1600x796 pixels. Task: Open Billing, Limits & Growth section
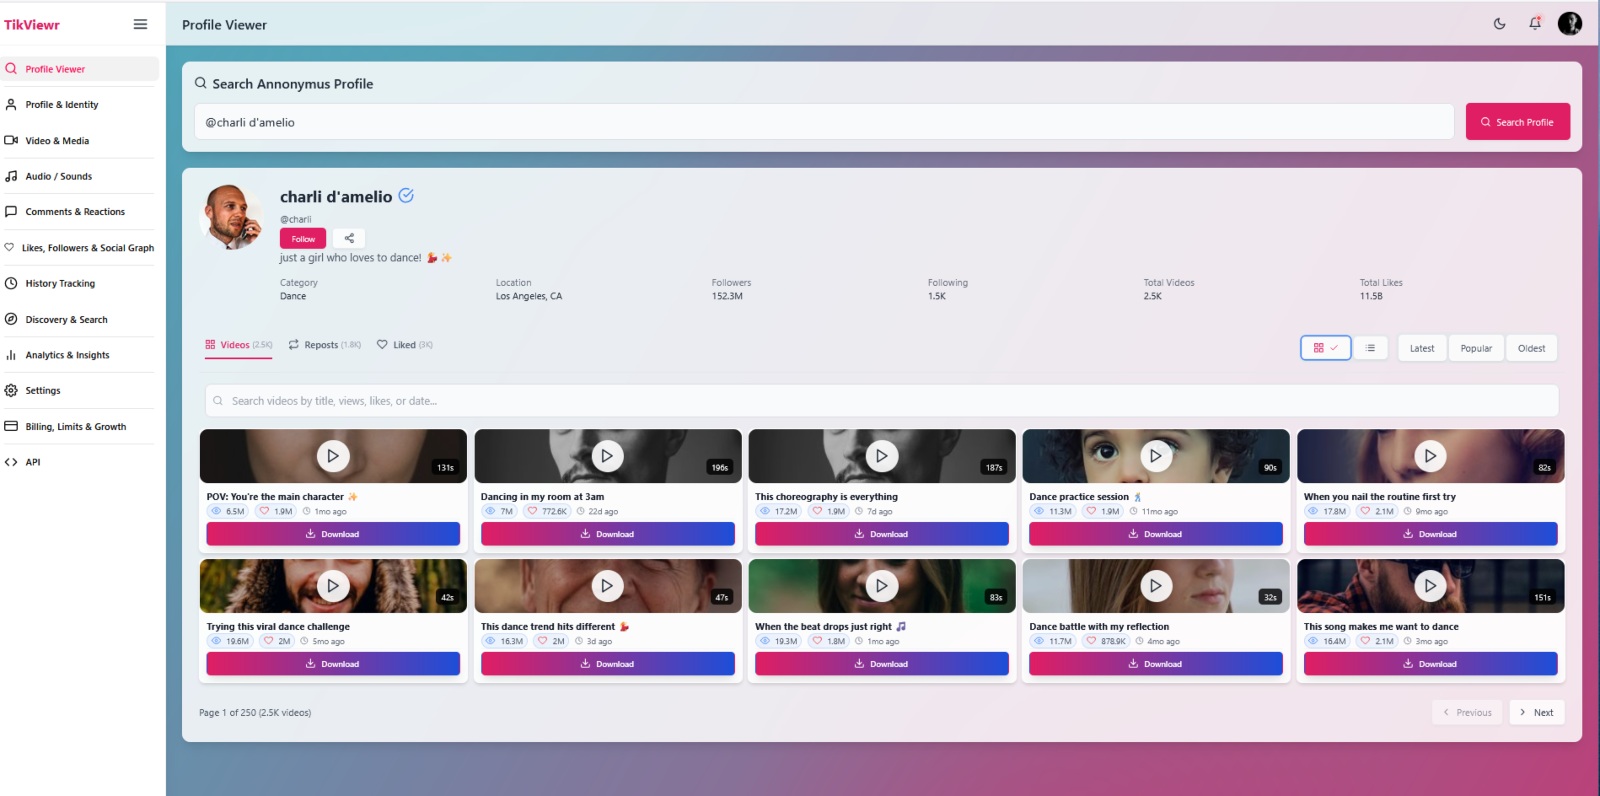(80, 426)
